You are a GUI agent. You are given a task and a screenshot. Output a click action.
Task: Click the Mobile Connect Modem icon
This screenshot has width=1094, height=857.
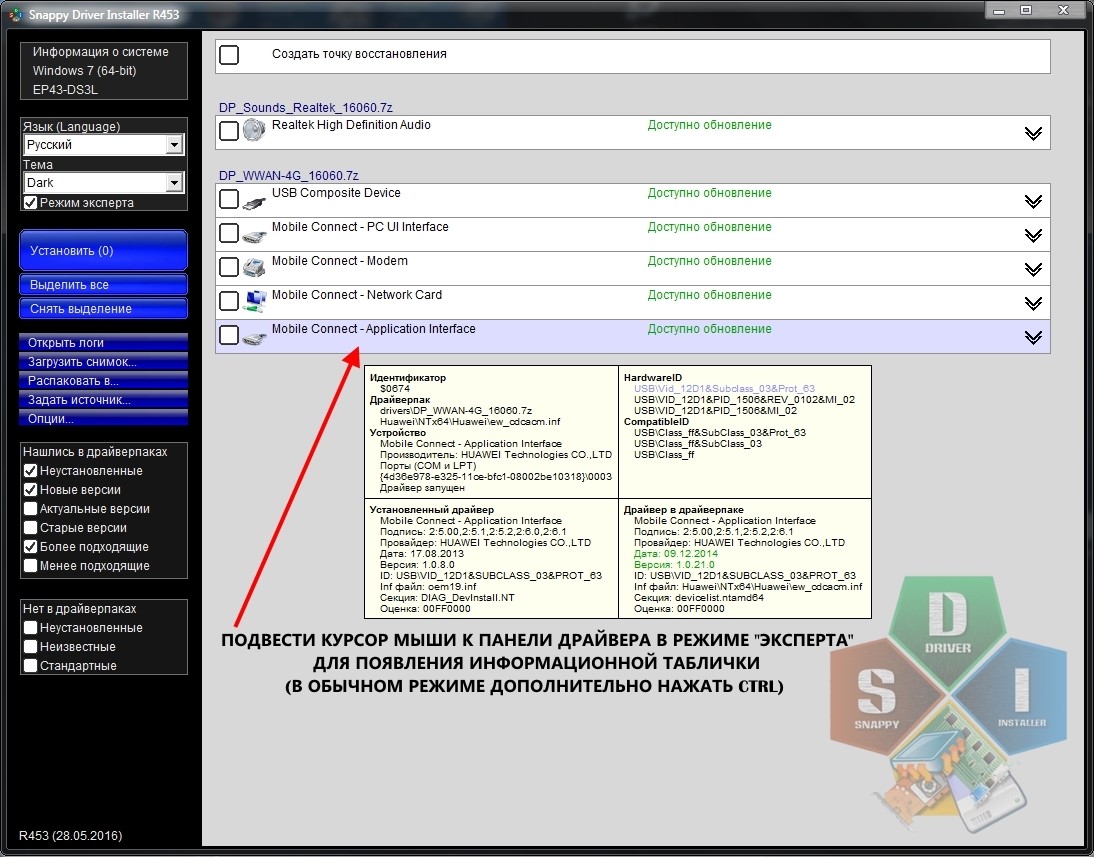pyautogui.click(x=255, y=267)
